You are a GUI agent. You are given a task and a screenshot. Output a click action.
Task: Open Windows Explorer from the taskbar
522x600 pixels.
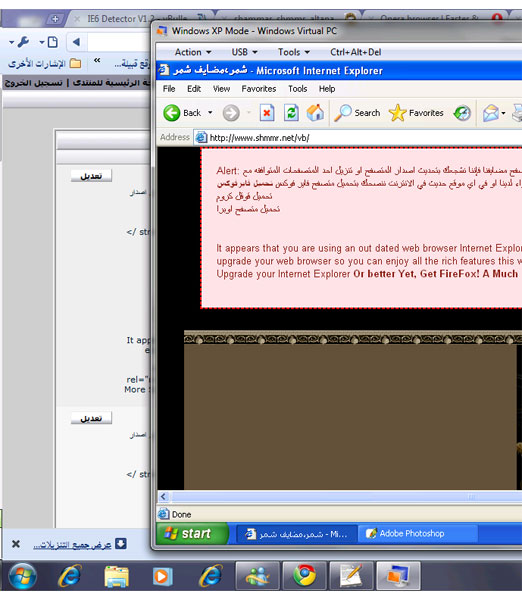(x=117, y=577)
